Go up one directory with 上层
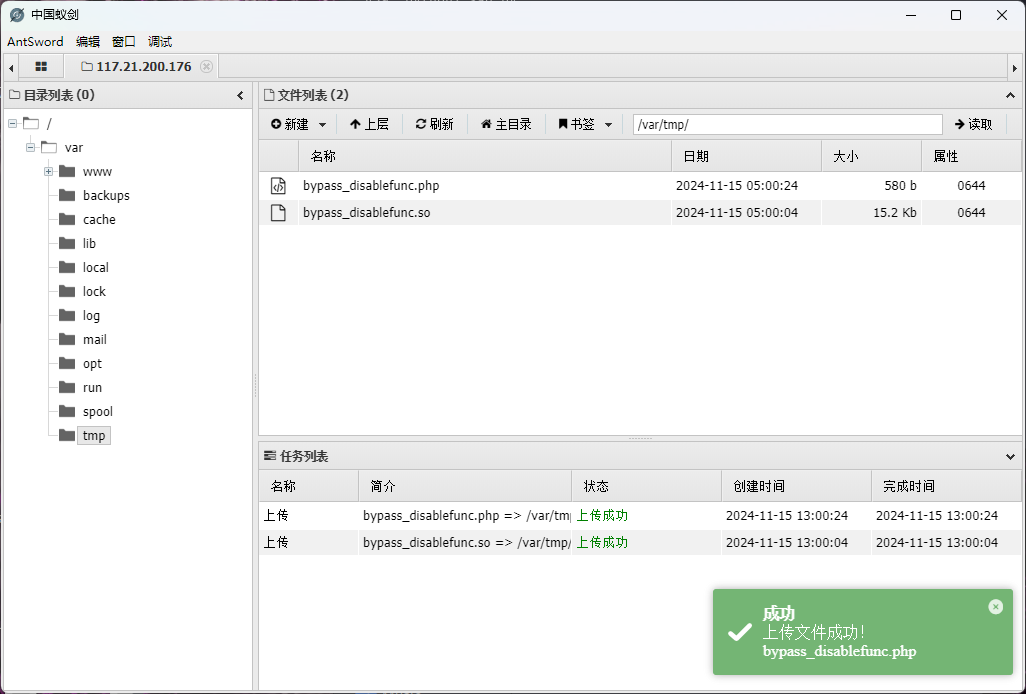 coord(369,124)
